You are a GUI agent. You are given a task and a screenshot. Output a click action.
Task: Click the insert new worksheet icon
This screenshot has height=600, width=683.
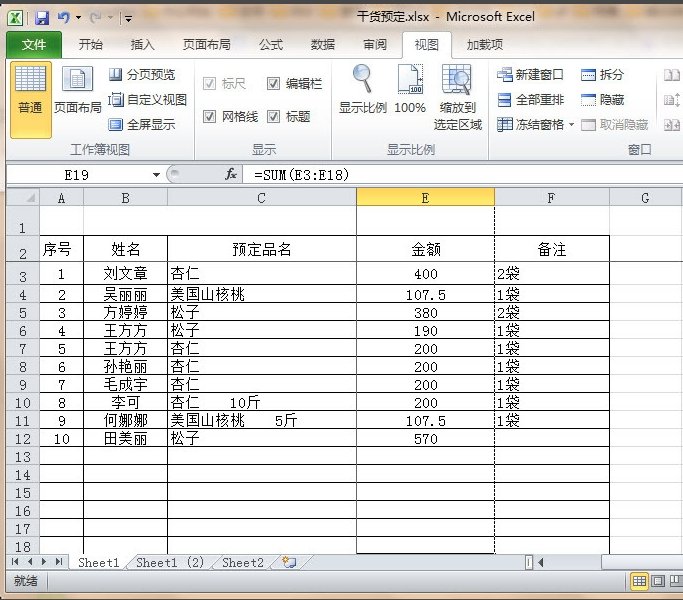[289, 562]
